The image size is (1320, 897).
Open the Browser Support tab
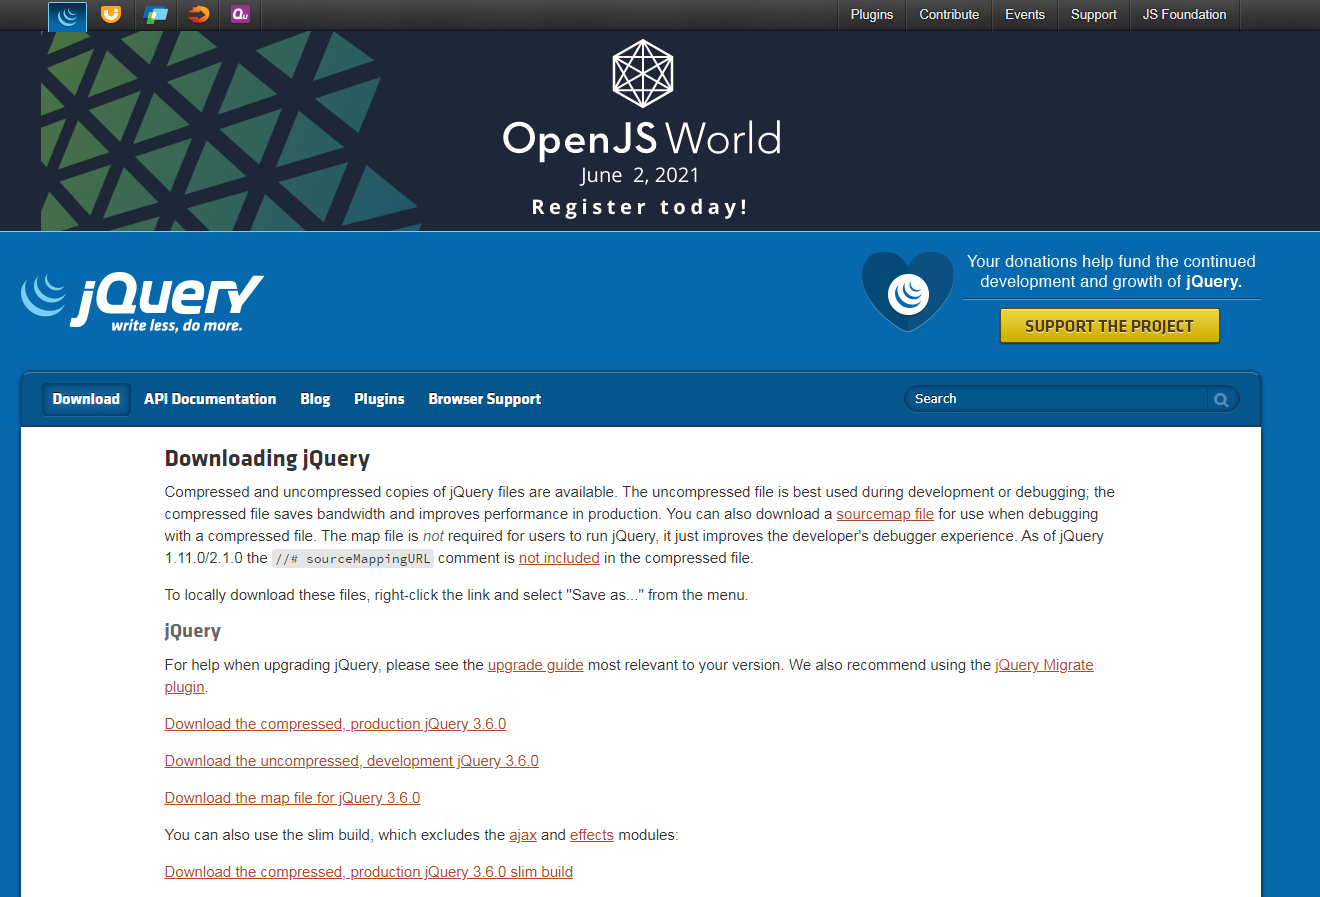[x=485, y=399]
